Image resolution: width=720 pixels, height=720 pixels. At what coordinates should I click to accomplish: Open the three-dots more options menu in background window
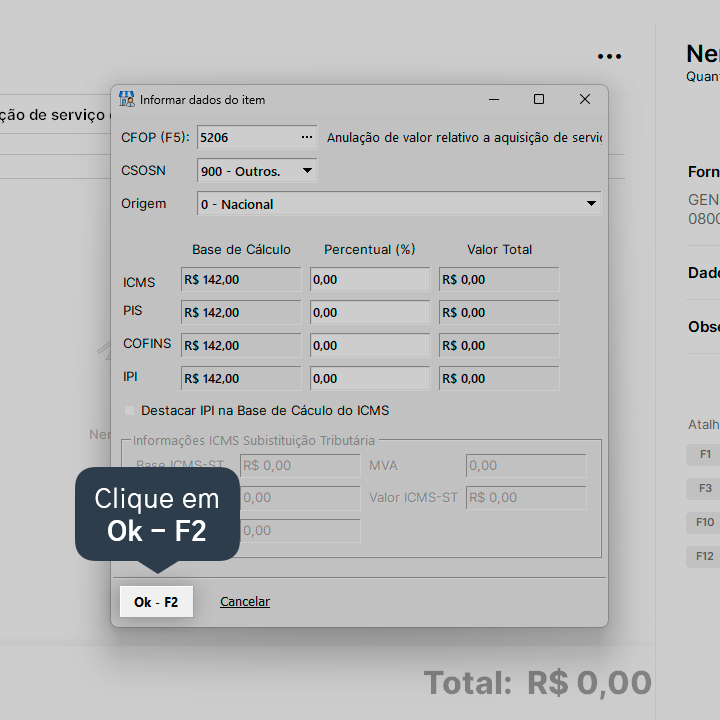pos(609,56)
